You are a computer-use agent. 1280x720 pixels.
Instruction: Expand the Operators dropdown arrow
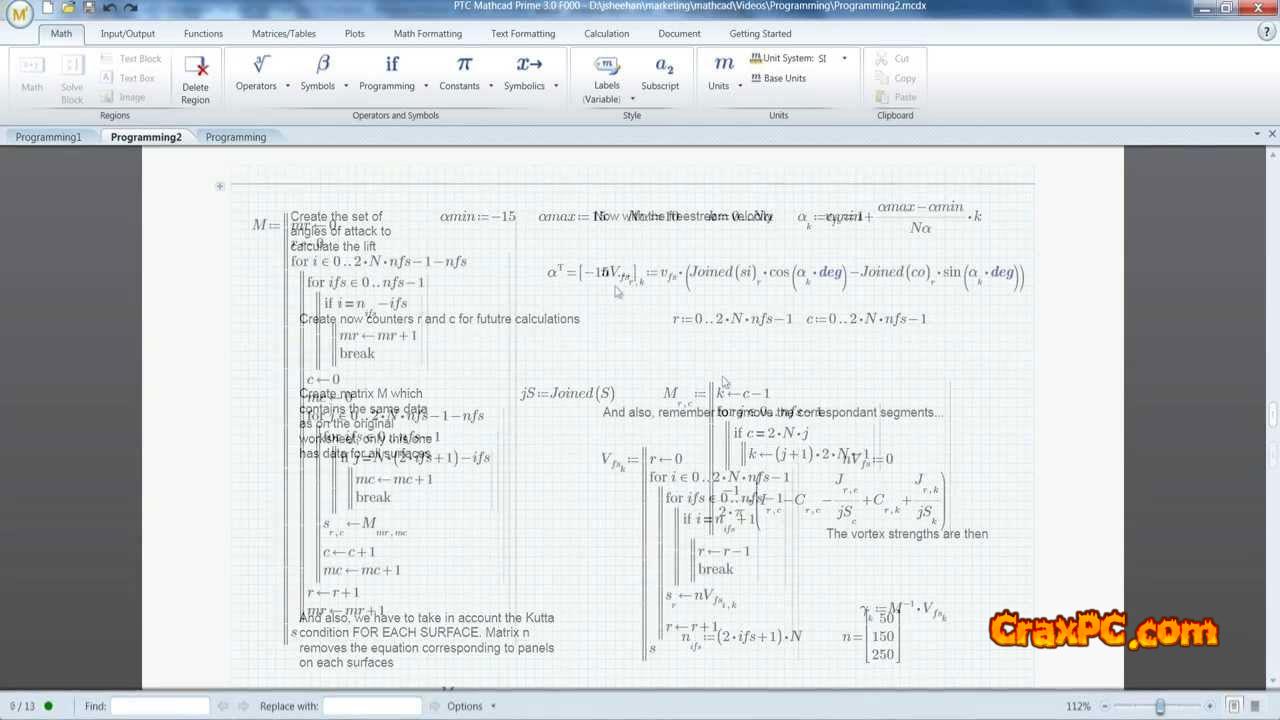click(288, 86)
